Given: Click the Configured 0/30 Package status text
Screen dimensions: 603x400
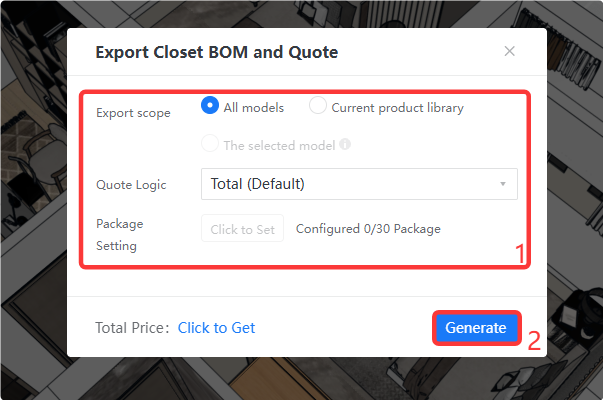Looking at the screenshot, I should tap(368, 229).
